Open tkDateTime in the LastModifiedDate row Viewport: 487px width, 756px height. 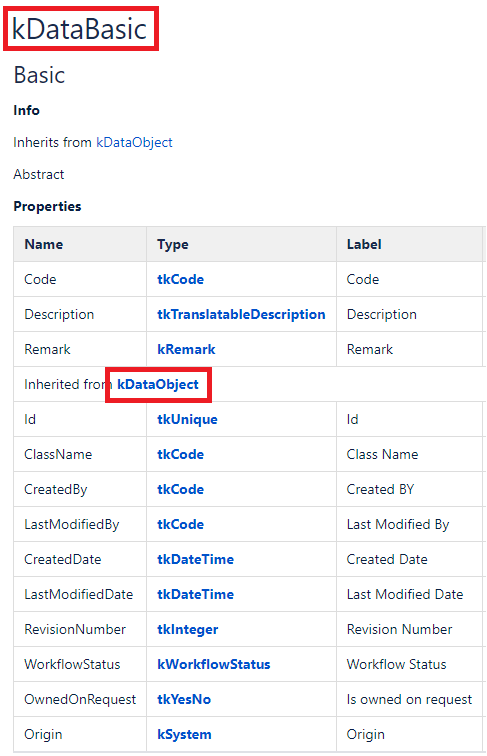195,594
